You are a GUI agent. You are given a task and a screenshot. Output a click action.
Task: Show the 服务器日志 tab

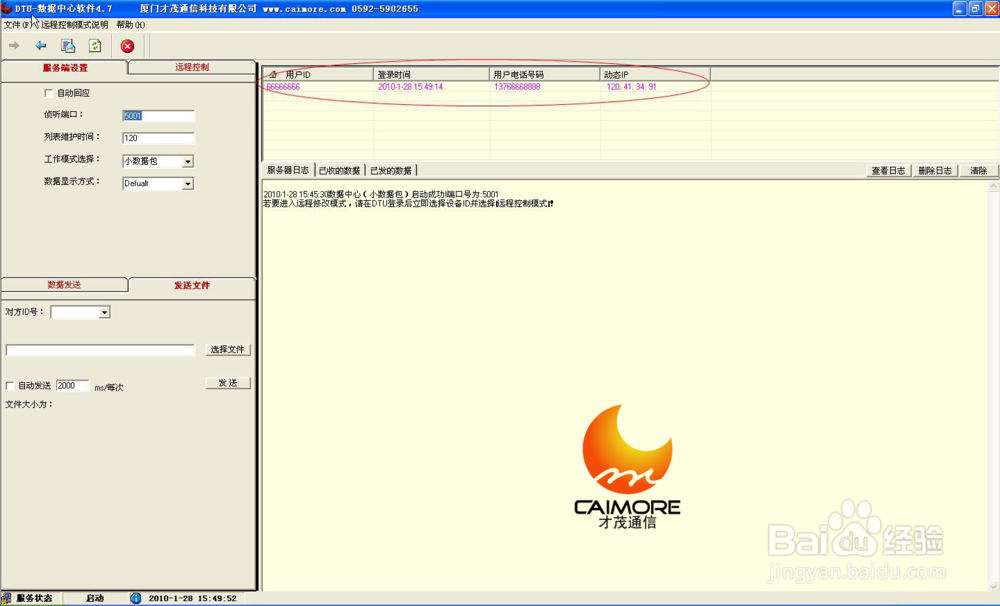288,170
